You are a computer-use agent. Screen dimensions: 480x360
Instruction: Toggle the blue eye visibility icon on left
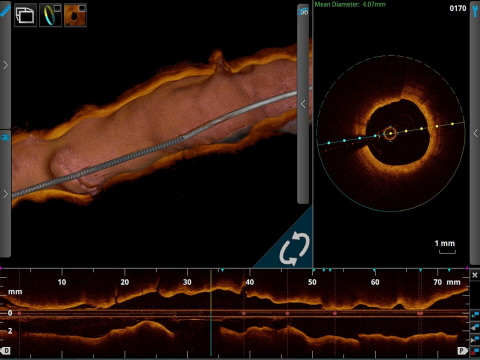(x=5, y=137)
